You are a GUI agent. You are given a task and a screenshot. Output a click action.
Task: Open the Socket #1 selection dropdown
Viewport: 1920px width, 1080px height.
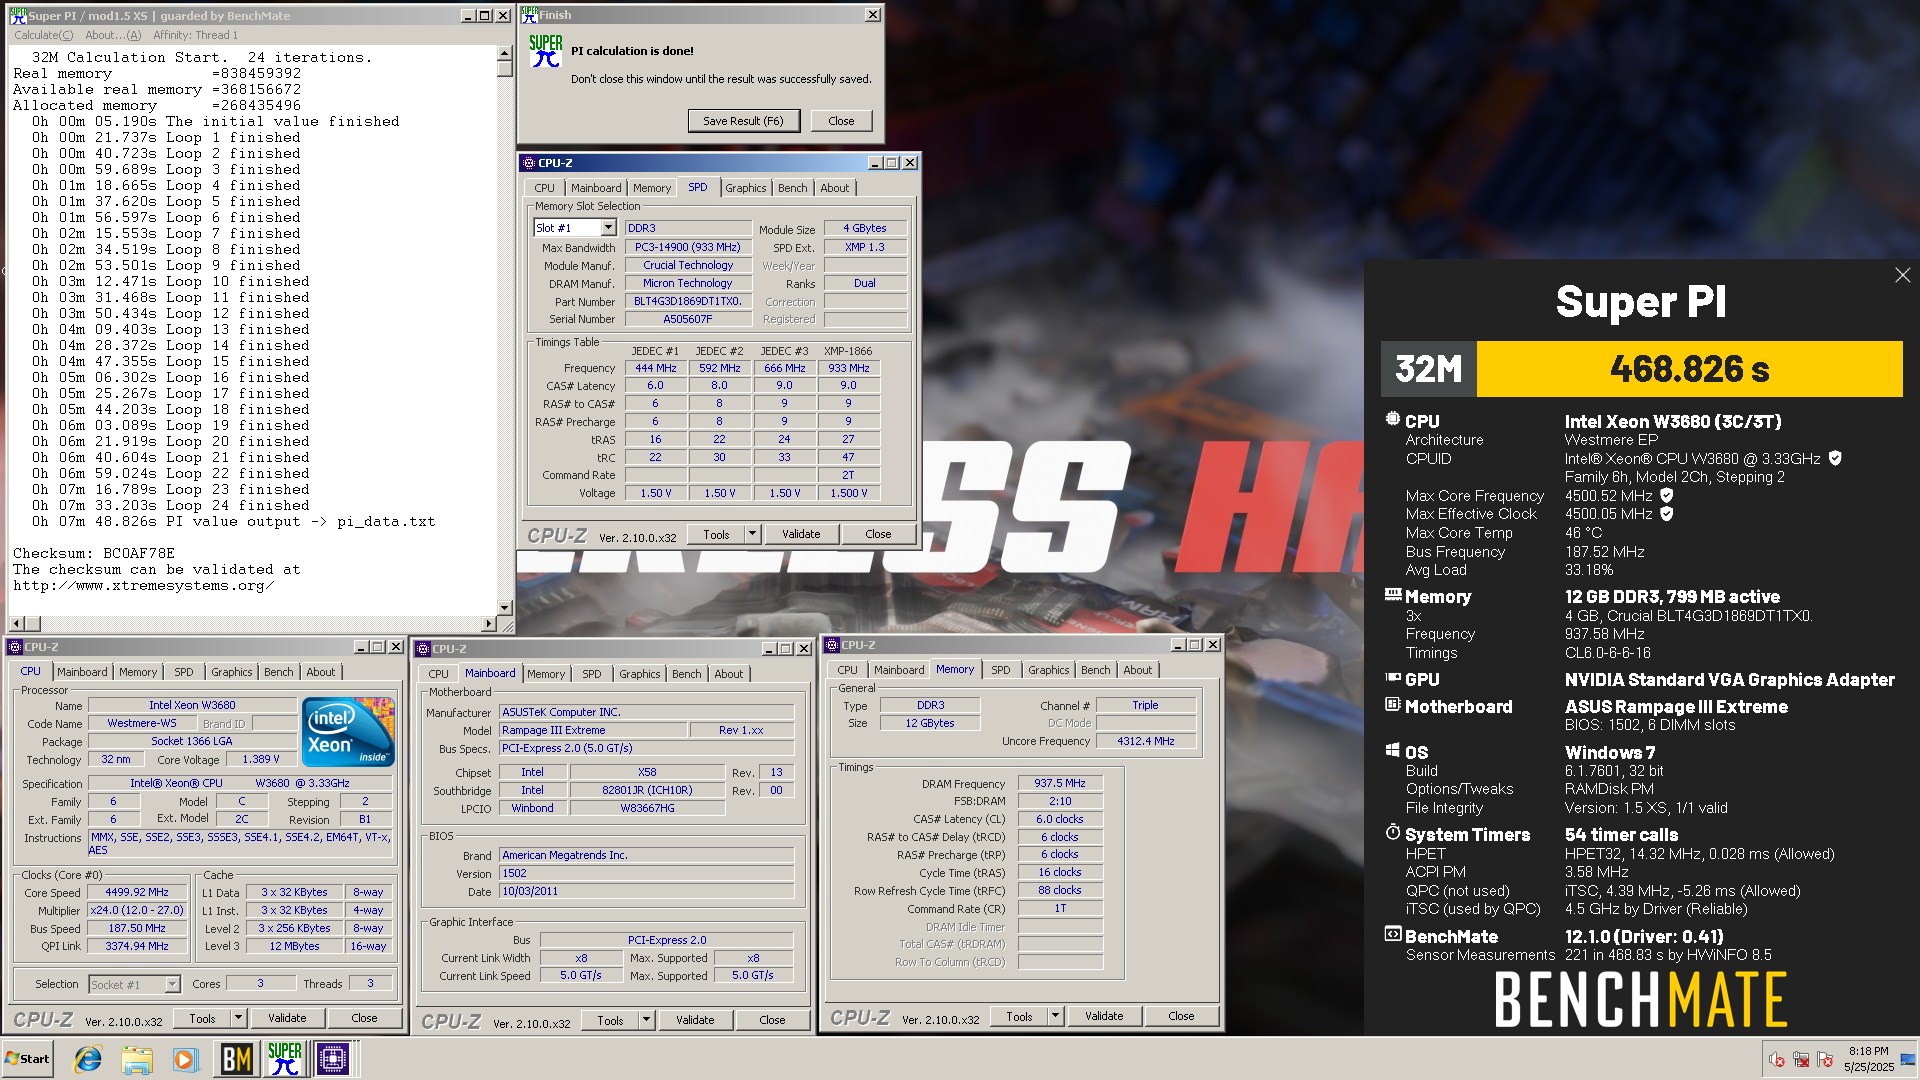coord(172,984)
